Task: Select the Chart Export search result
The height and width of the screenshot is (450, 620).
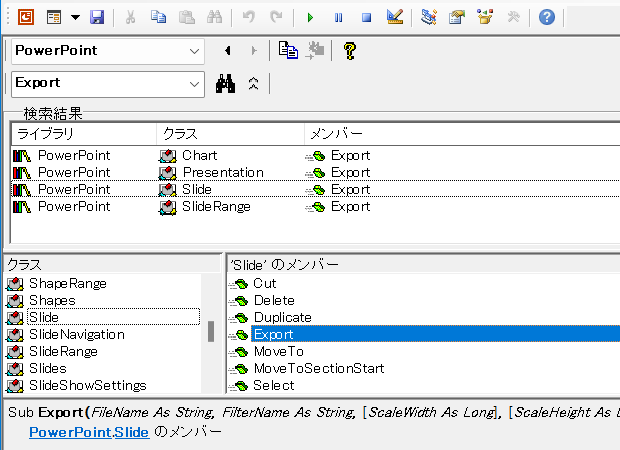Action: pos(316,155)
